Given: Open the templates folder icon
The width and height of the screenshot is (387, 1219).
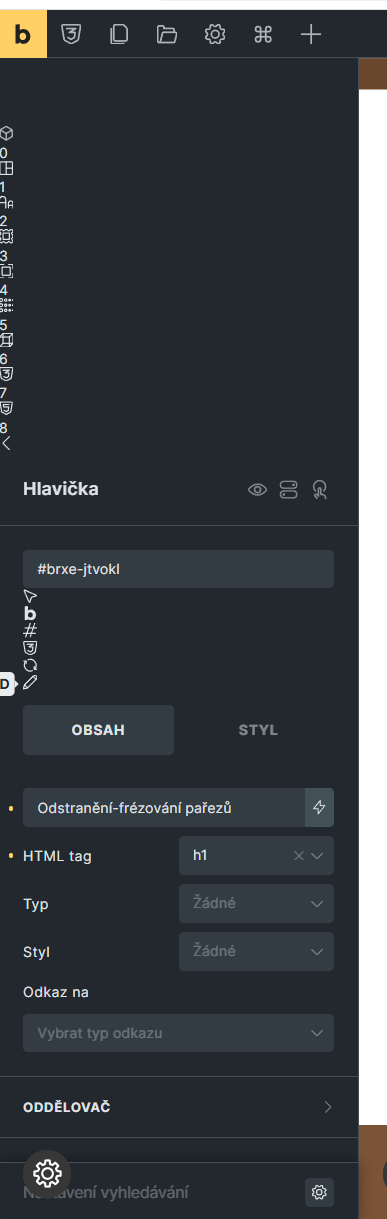Looking at the screenshot, I should (167, 34).
